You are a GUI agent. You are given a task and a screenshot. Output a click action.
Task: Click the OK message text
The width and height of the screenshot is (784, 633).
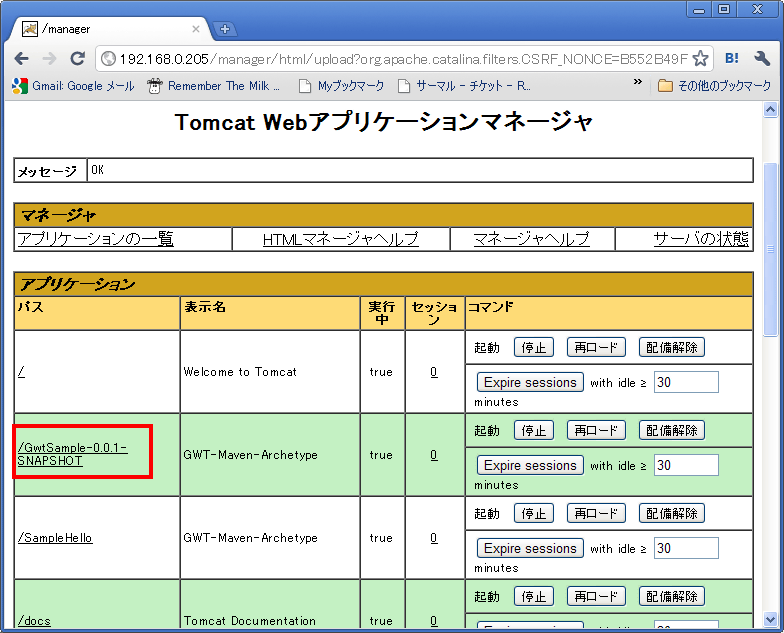tap(98, 170)
